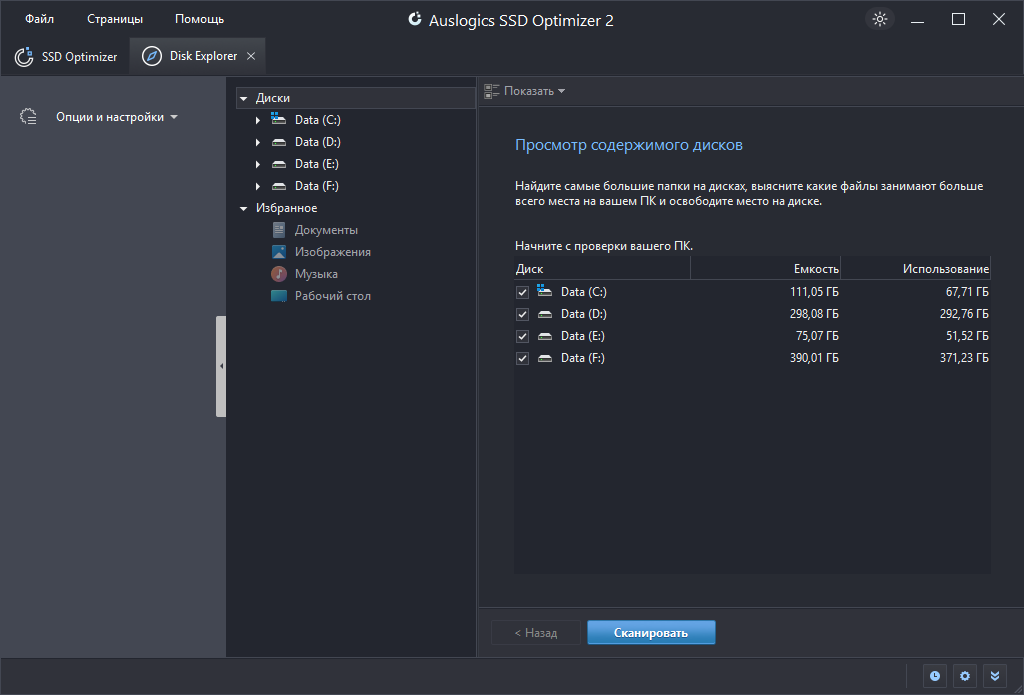Image resolution: width=1024 pixels, height=695 pixels.
Task: Click the double-chevron icon in status bar
Action: [995, 676]
